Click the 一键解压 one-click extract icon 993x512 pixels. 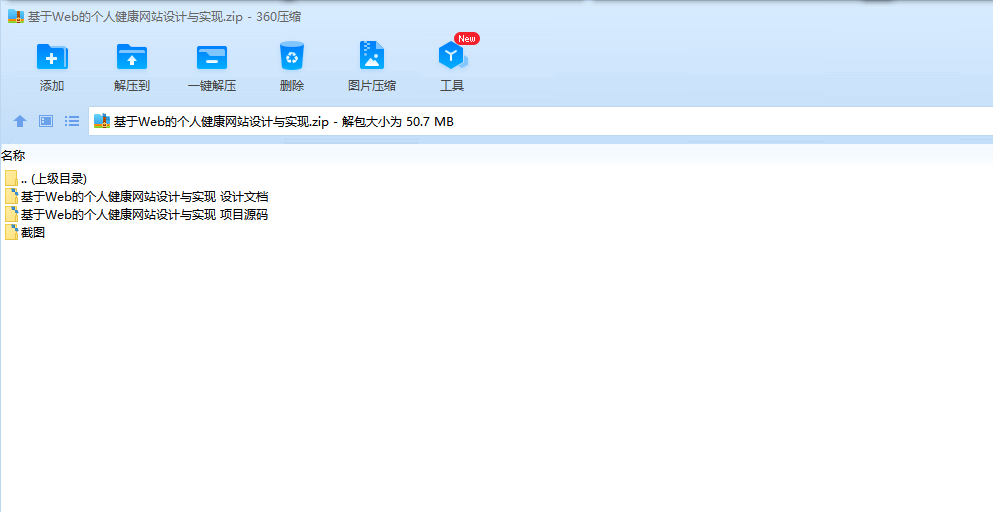(212, 57)
